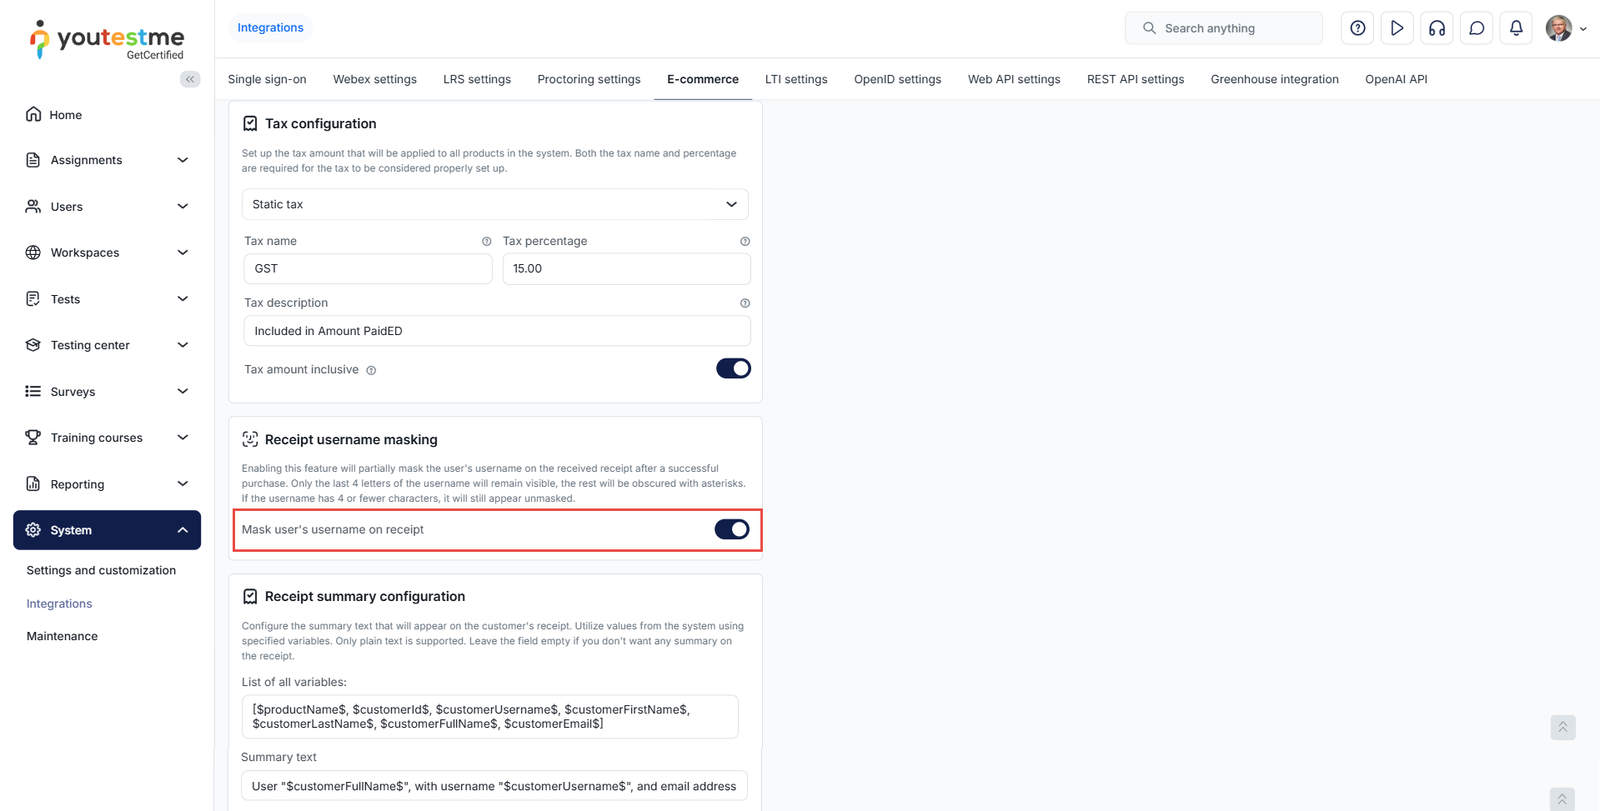Click the headset support icon
This screenshot has height=811, width=1600.
[1437, 28]
